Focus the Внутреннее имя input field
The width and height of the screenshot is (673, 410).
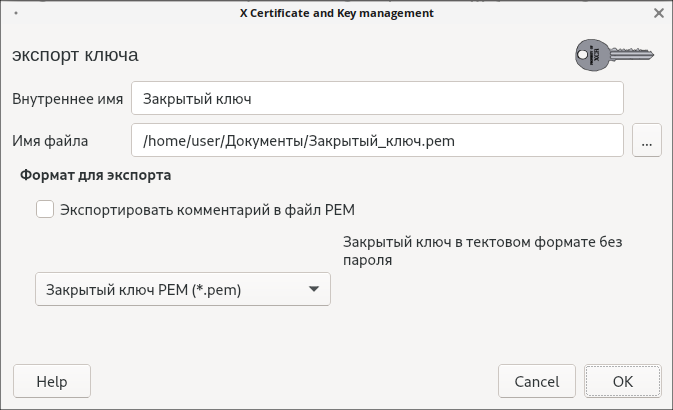pyautogui.click(x=377, y=99)
